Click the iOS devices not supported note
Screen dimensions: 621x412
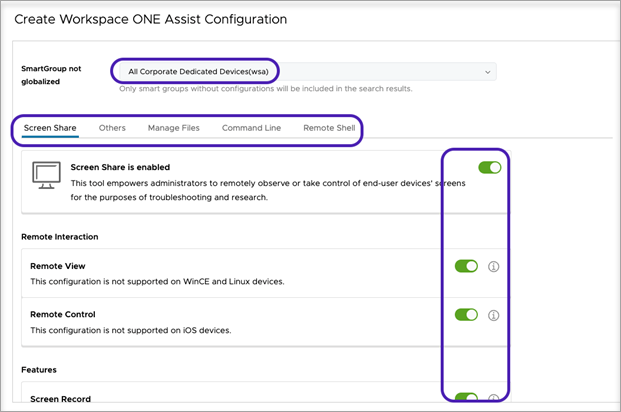coord(131,330)
